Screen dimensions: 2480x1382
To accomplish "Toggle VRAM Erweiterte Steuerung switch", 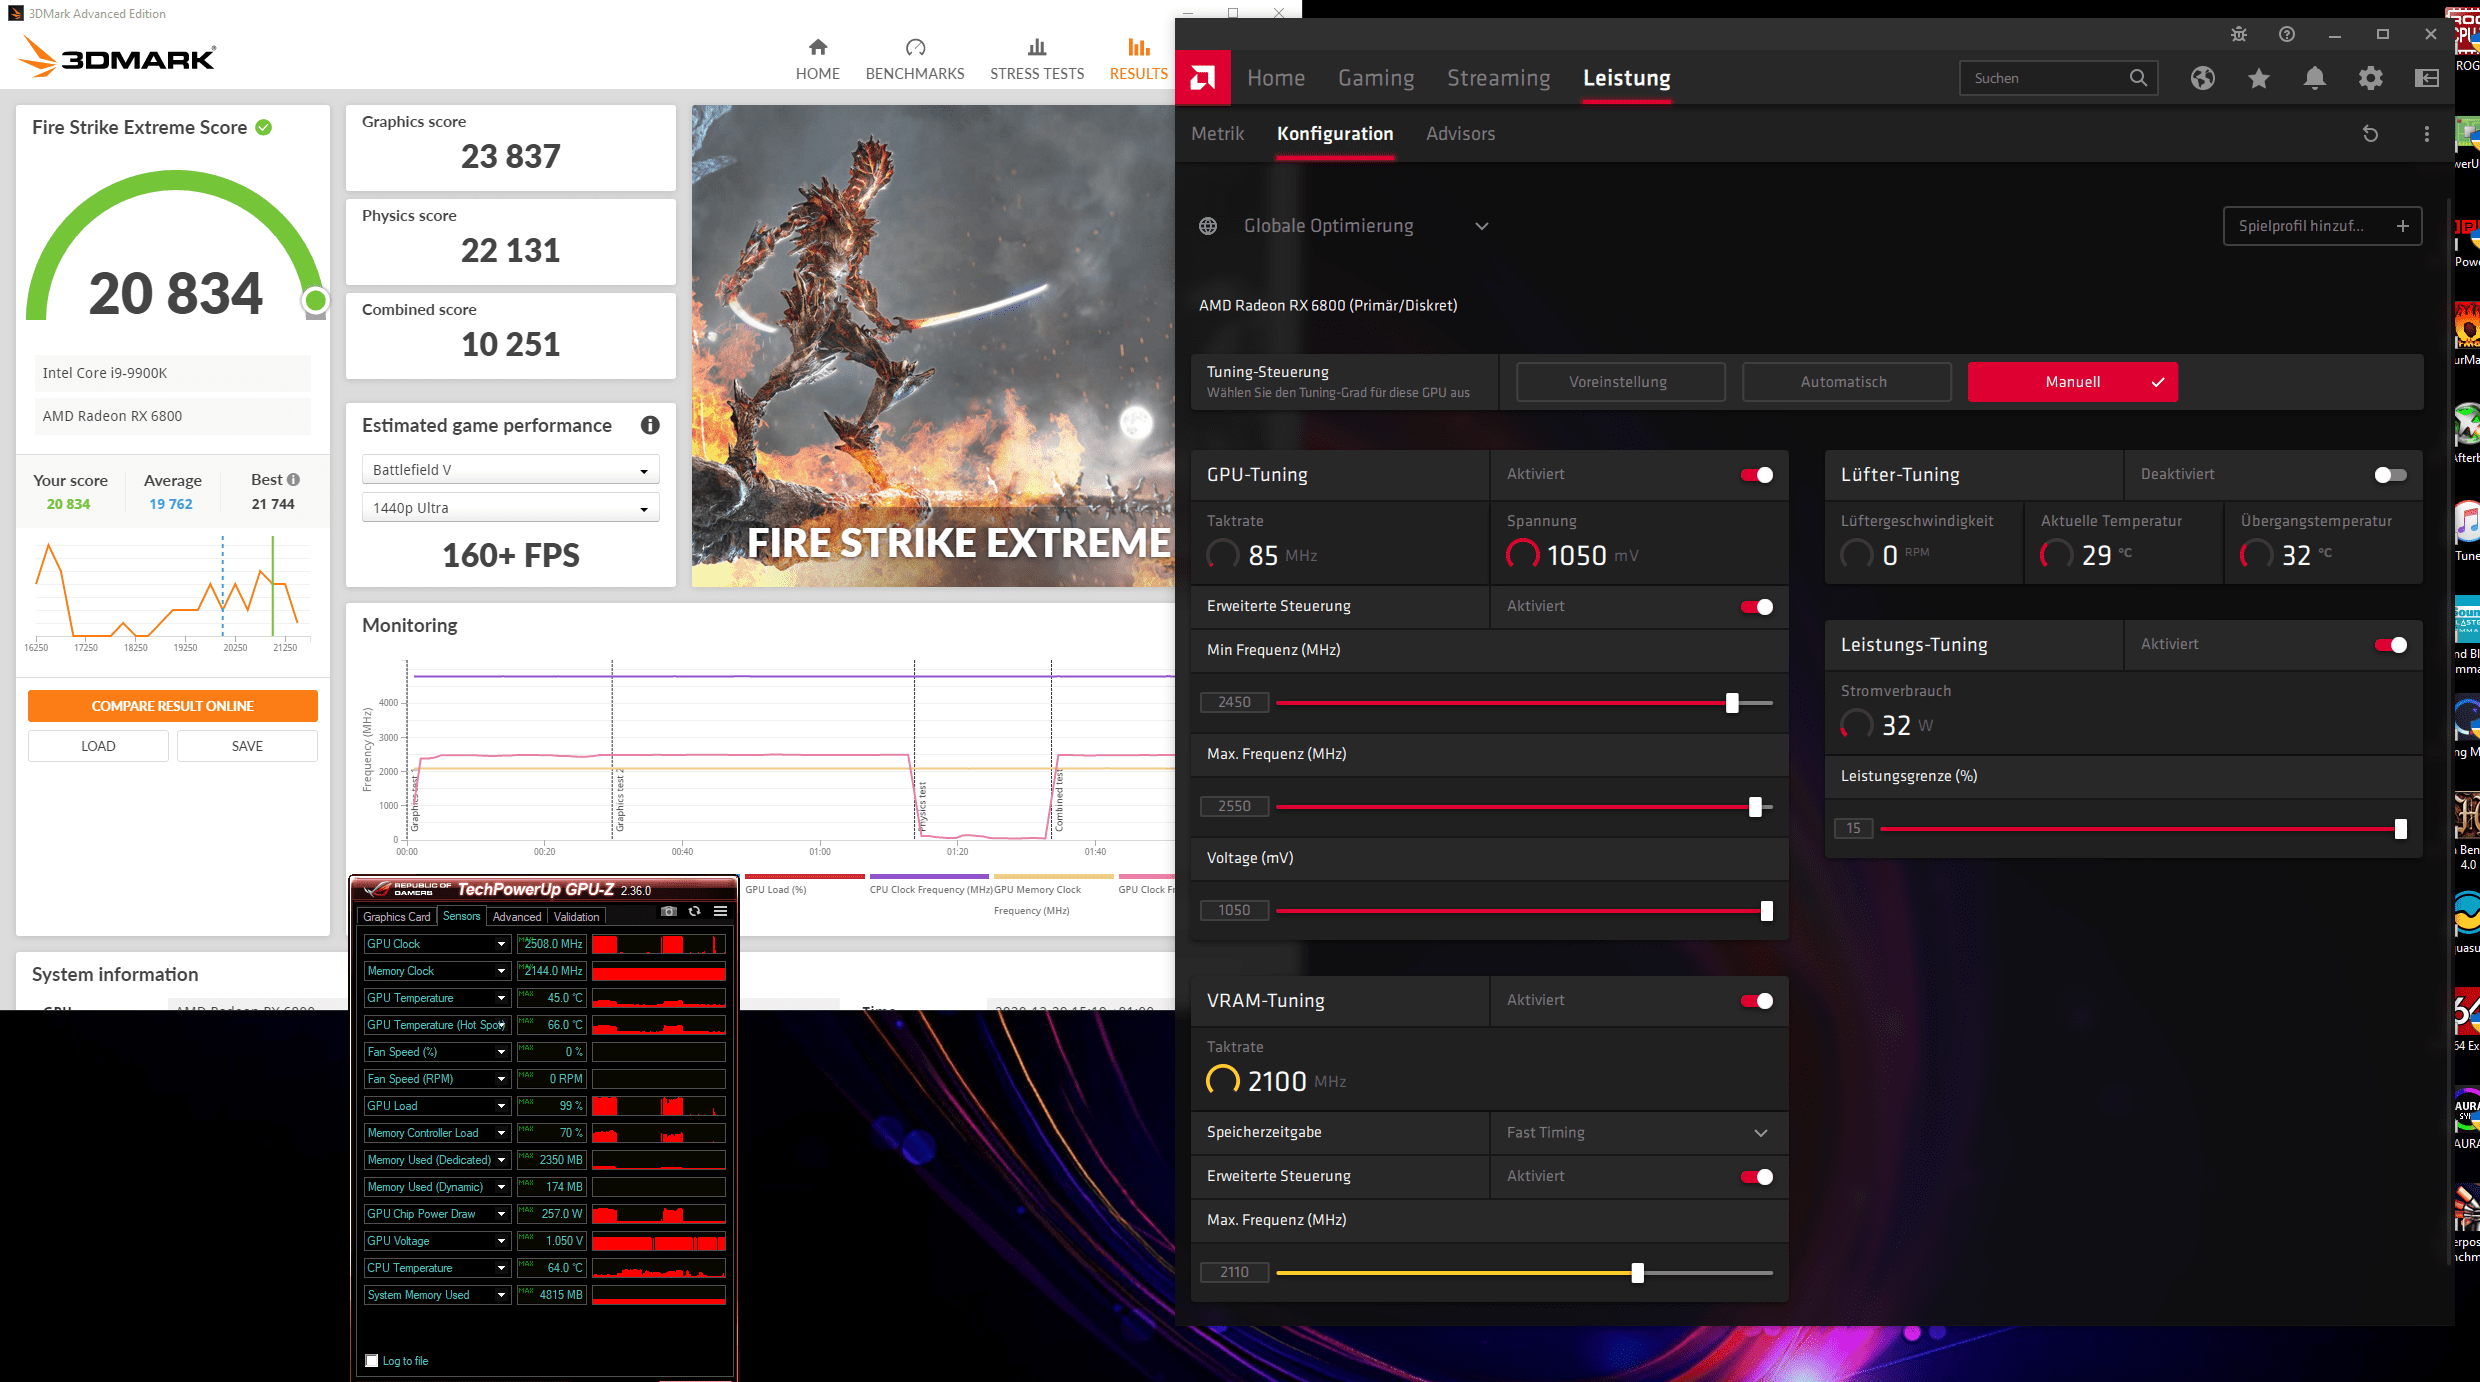I will click(1757, 1177).
